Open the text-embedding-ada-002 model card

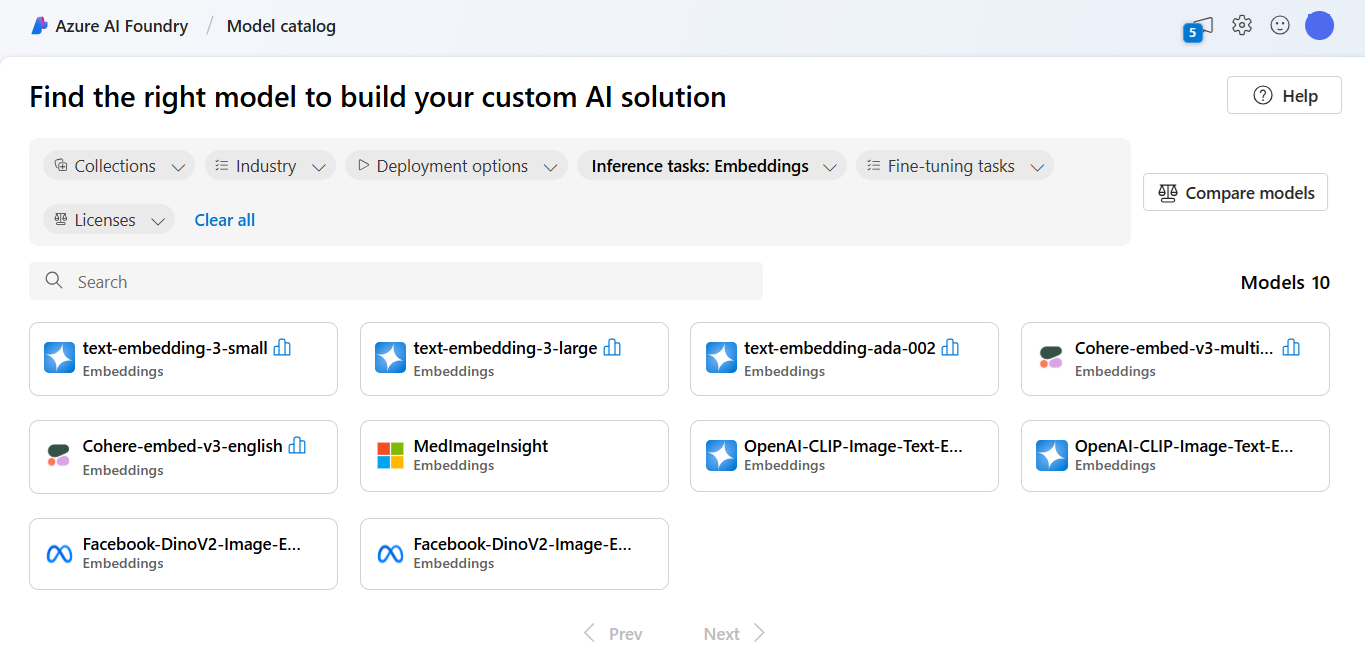click(x=844, y=359)
